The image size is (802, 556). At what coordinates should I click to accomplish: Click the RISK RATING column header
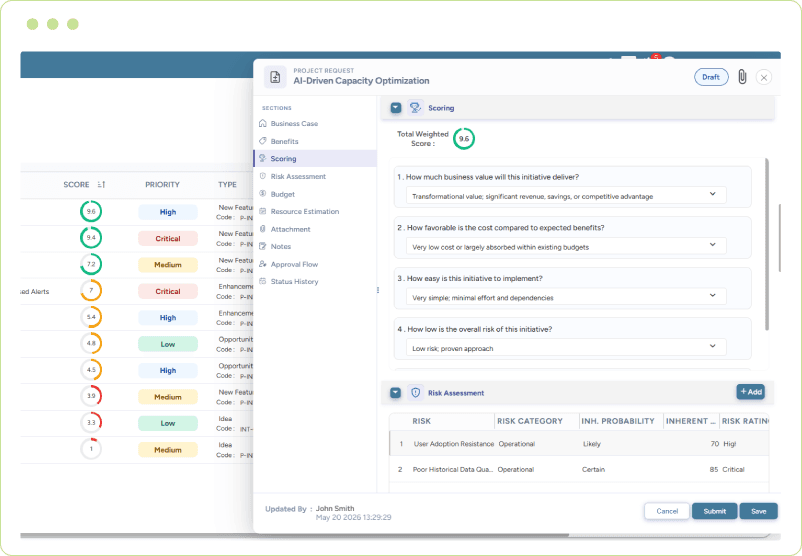coord(745,421)
